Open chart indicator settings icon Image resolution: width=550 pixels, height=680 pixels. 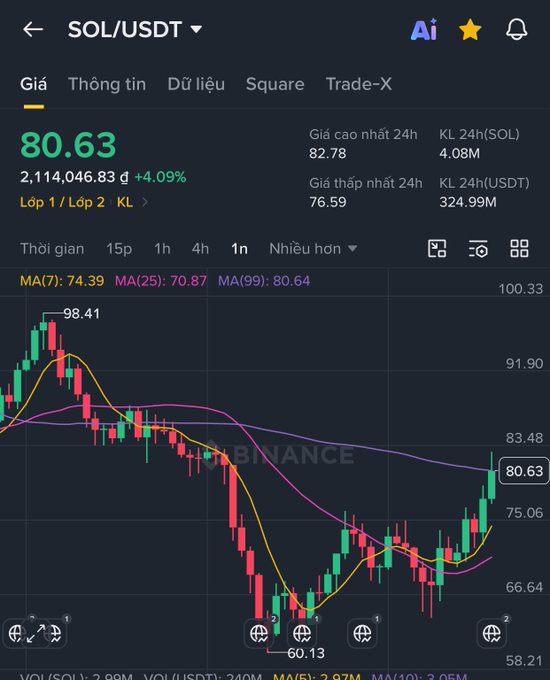pyautogui.click(x=478, y=249)
